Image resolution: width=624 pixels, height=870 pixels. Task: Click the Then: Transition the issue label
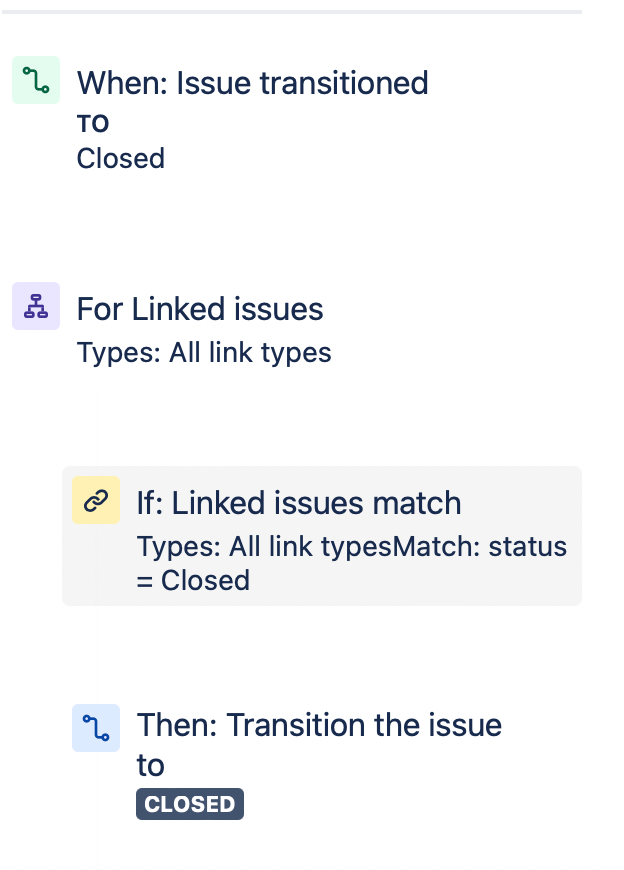pyautogui.click(x=319, y=725)
